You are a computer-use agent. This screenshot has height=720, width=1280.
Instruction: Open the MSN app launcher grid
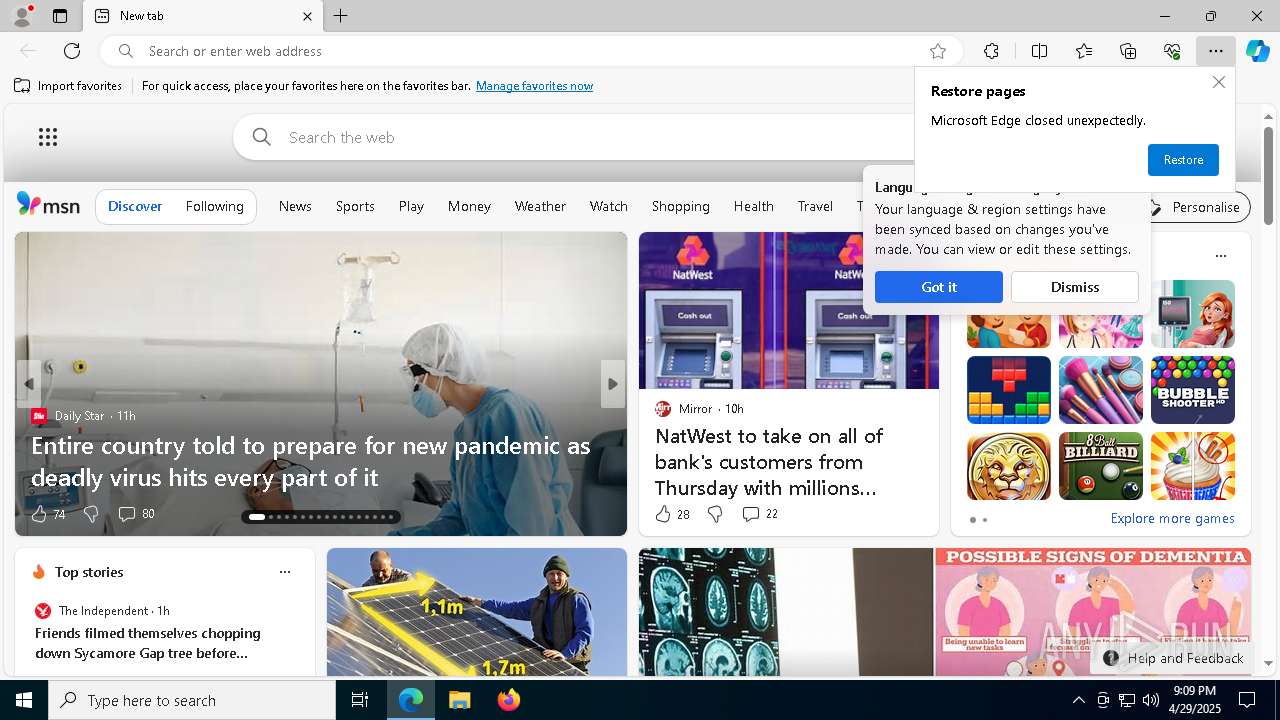click(48, 137)
